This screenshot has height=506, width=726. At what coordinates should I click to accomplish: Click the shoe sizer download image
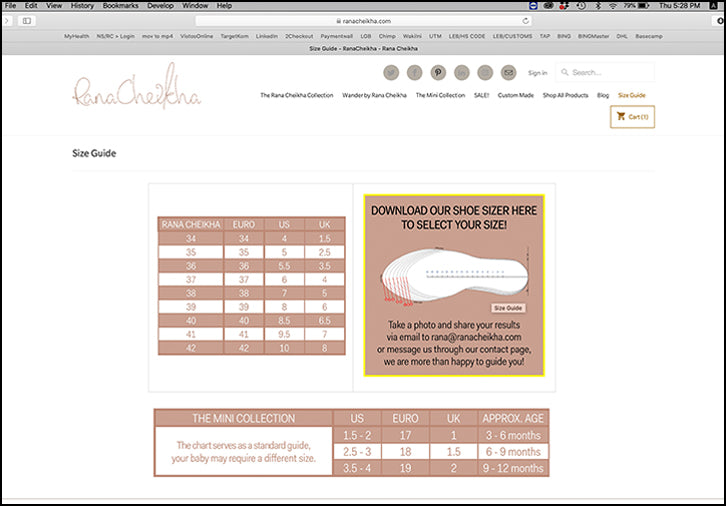click(x=453, y=285)
